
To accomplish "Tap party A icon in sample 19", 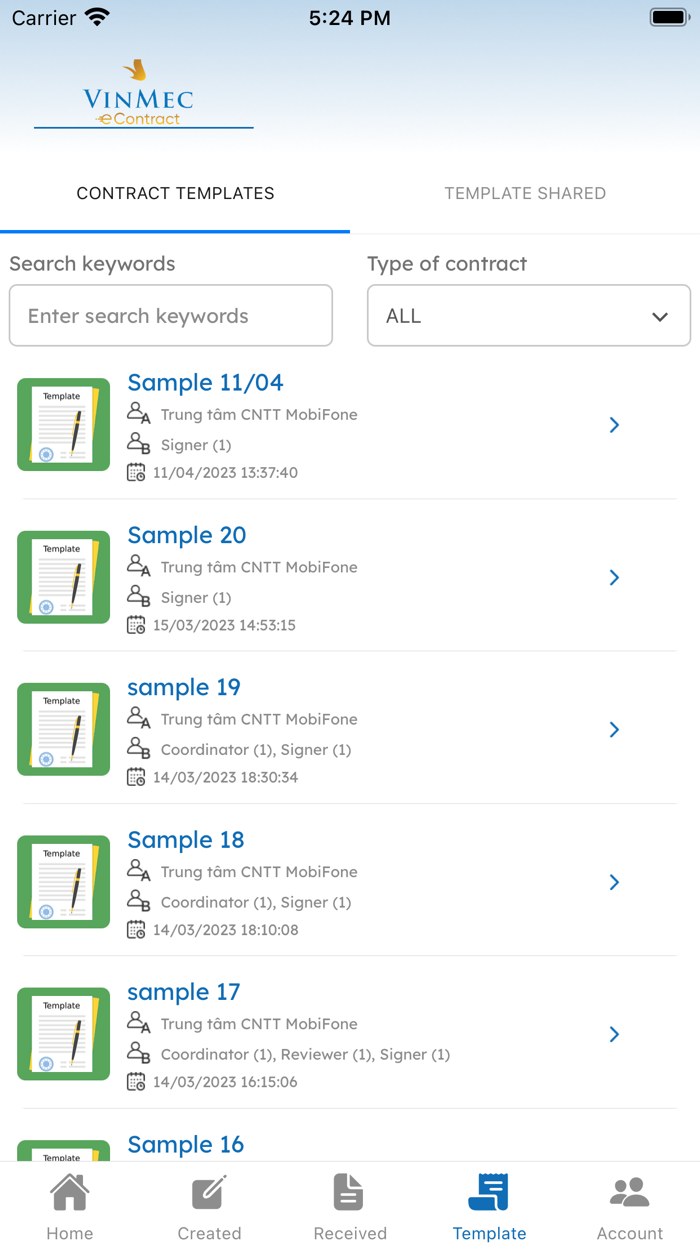I will coord(138,718).
